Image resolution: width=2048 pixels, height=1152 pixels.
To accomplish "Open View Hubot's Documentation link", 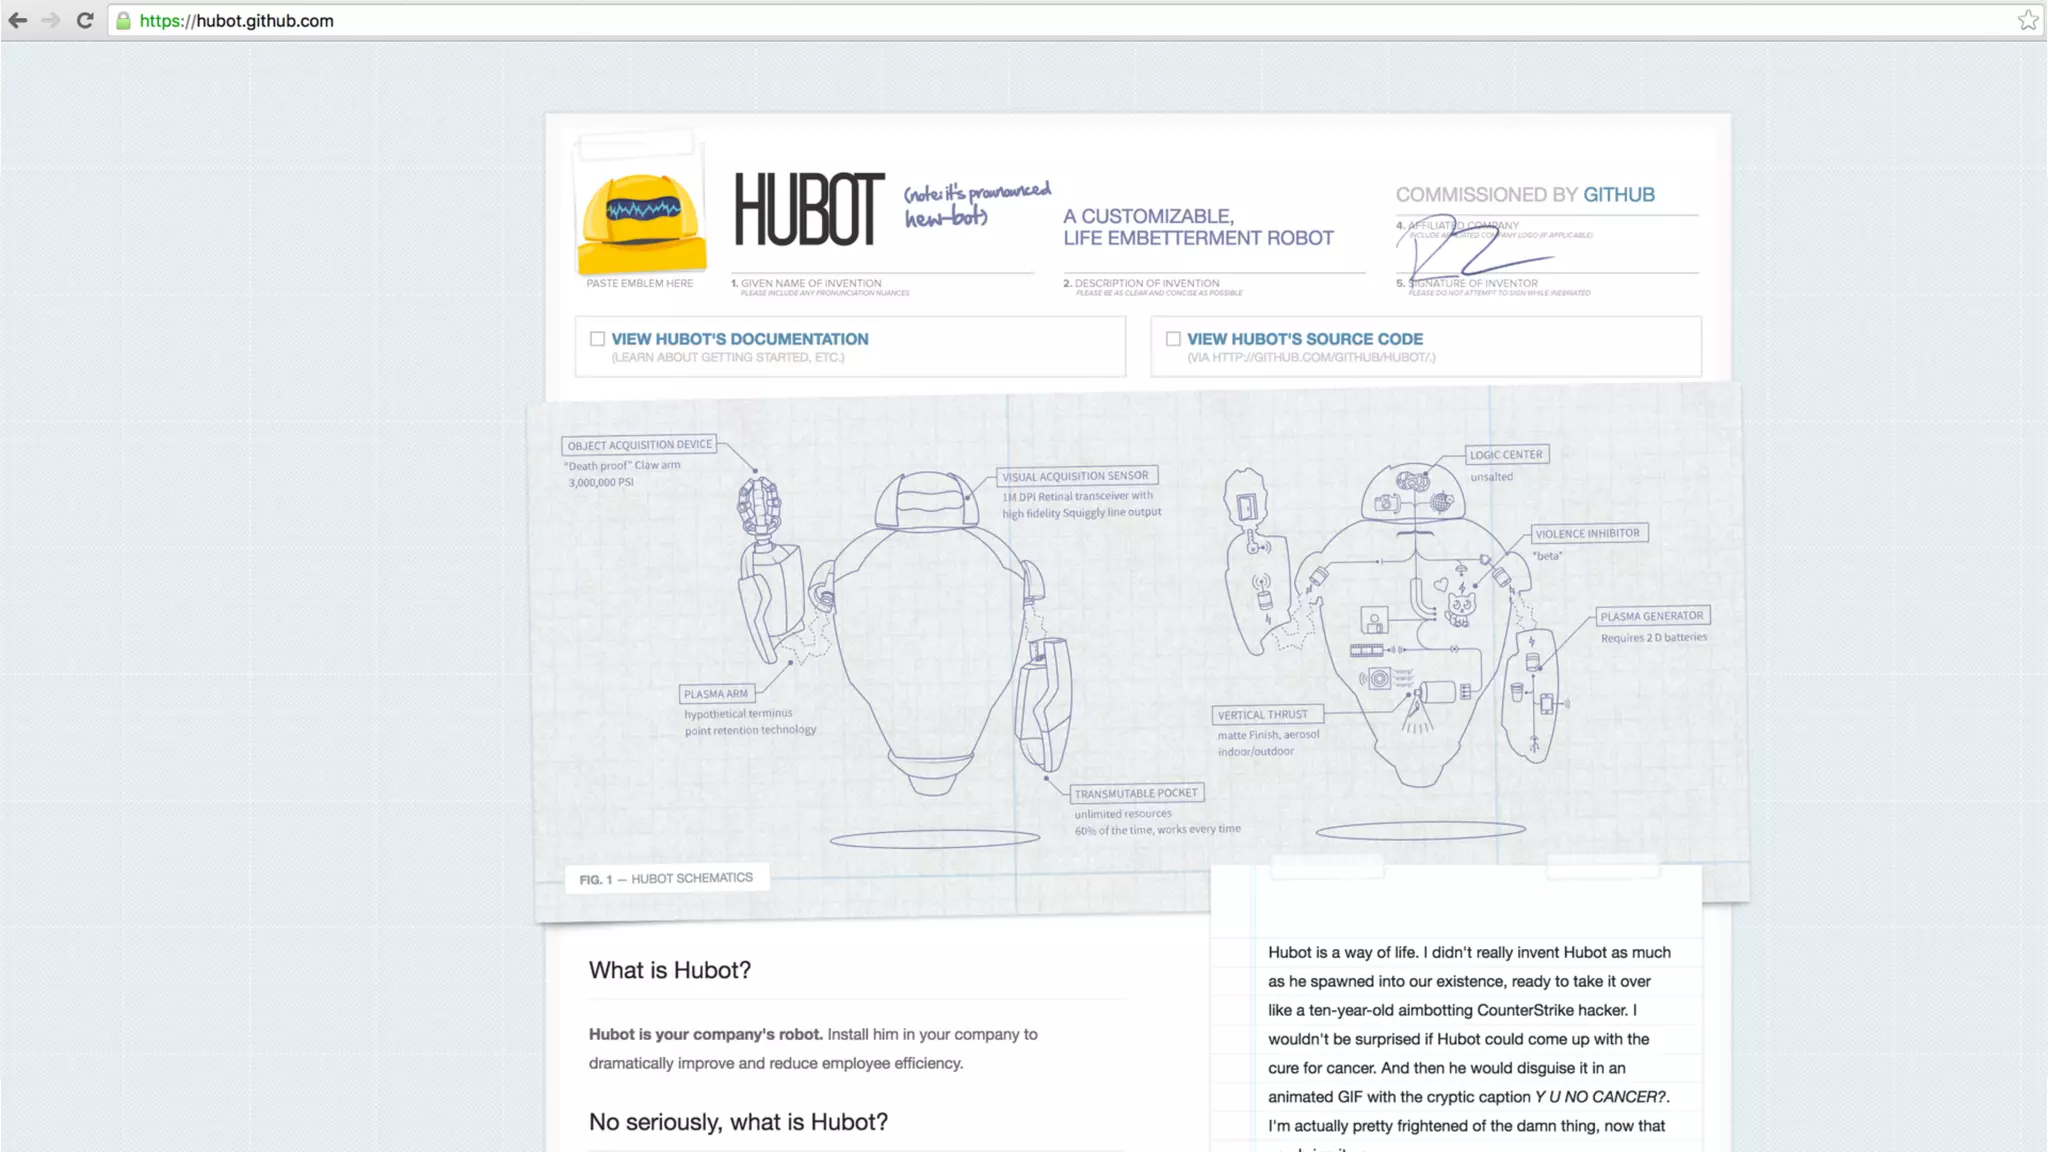I will click(x=739, y=339).
